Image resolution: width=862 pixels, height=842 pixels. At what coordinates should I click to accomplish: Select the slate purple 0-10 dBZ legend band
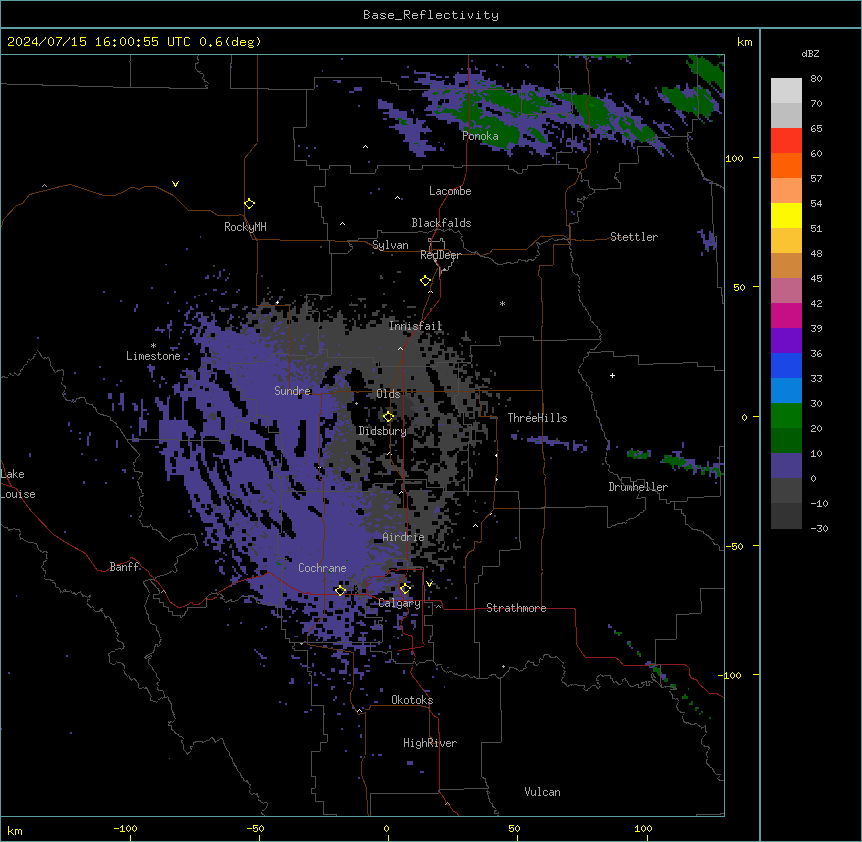click(x=786, y=466)
